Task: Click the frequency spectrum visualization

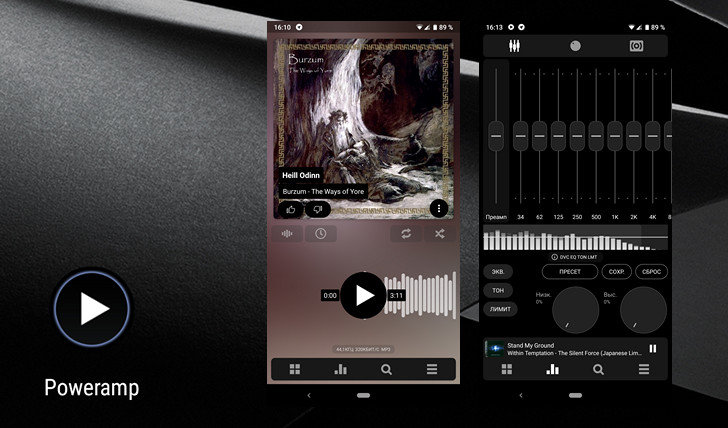Action: point(576,238)
